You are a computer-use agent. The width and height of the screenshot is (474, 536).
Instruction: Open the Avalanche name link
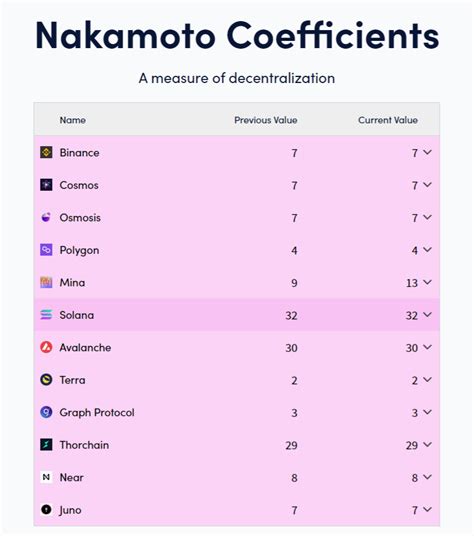click(85, 348)
